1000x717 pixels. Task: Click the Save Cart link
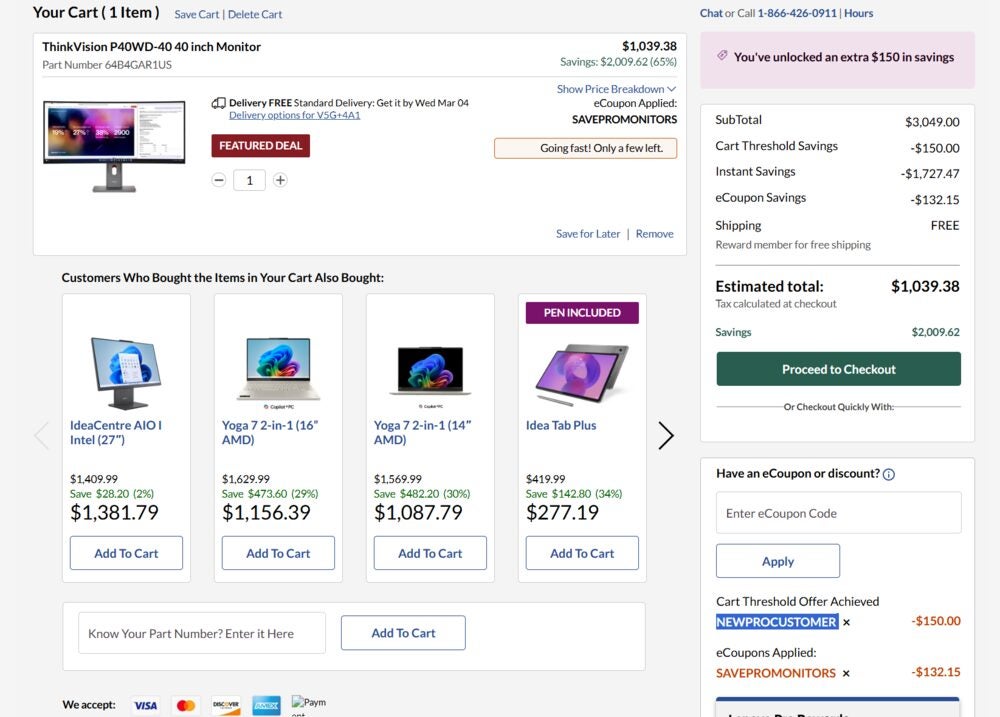(x=197, y=15)
